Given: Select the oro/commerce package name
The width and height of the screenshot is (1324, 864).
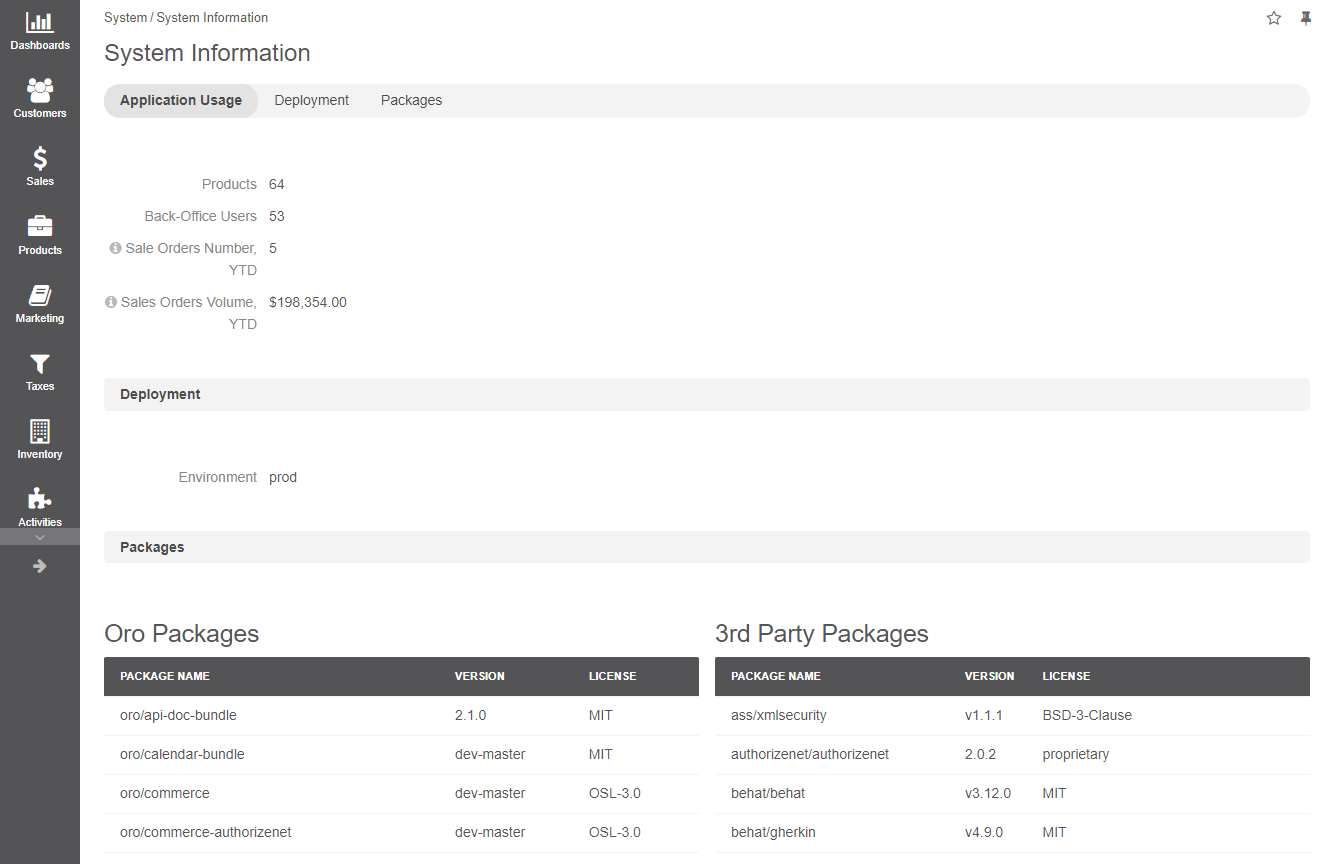Looking at the screenshot, I should click(x=165, y=793).
